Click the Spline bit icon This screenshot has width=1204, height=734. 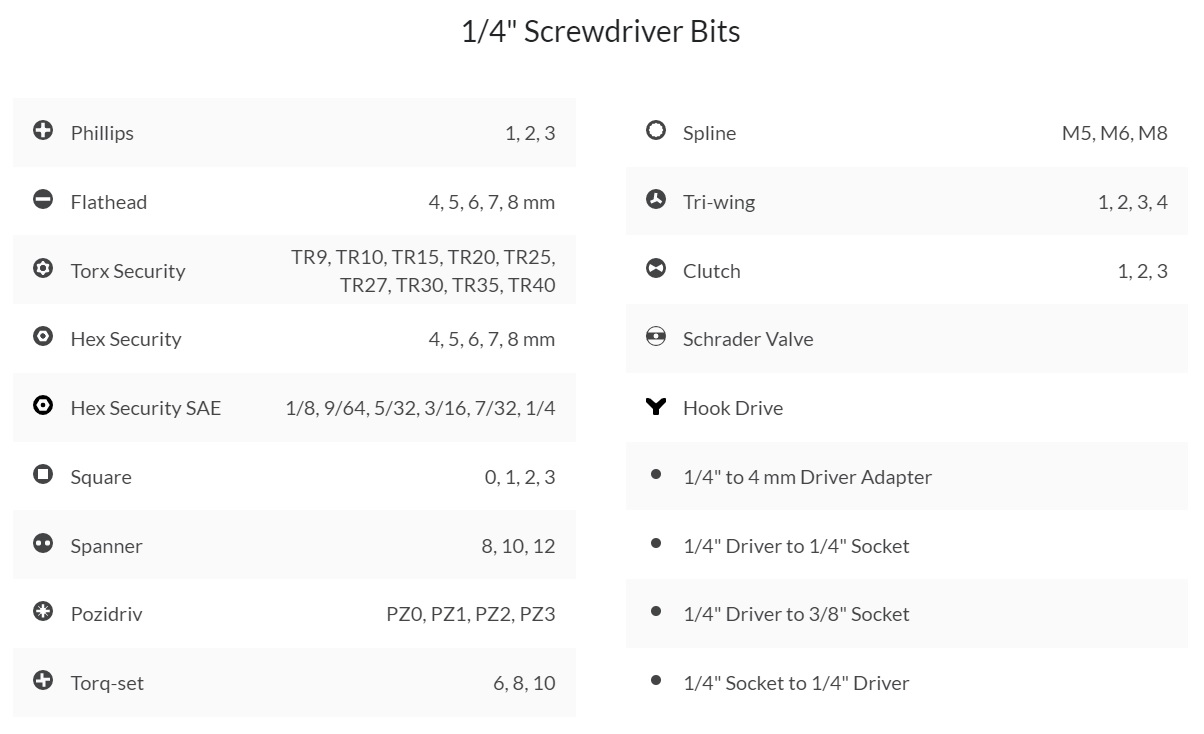click(x=656, y=130)
